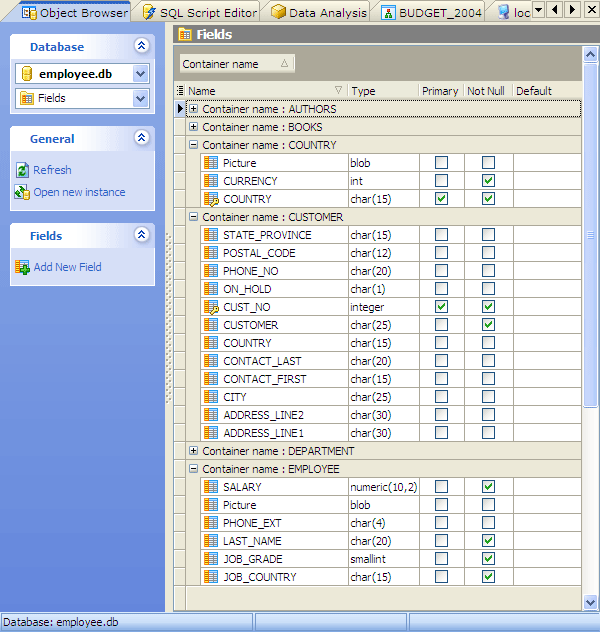The image size is (600, 632).
Task: Click the field icon beside CONTACT_LAST
Action: tap(211, 361)
